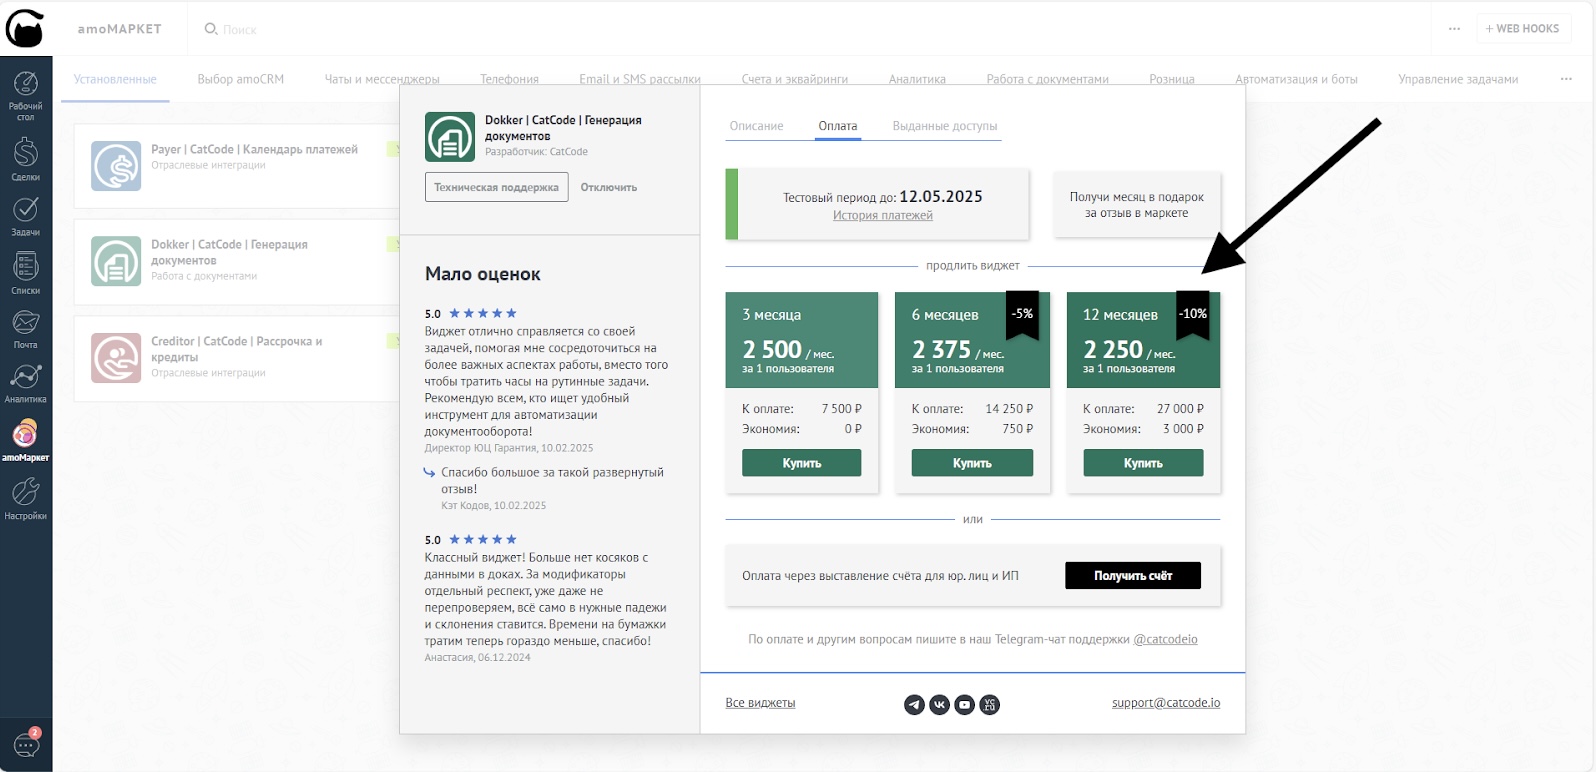
Task: Click the Мало оценок heading
Action: pyautogui.click(x=482, y=274)
